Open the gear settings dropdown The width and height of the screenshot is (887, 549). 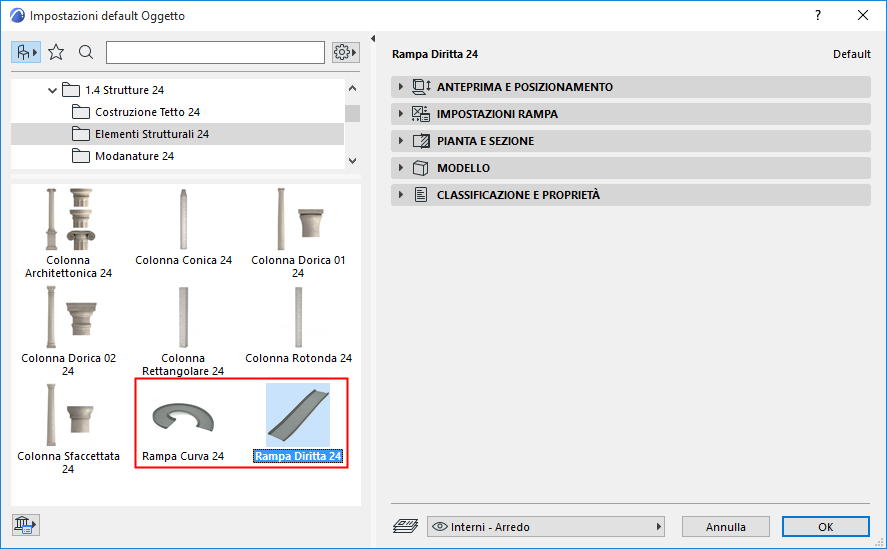(346, 53)
